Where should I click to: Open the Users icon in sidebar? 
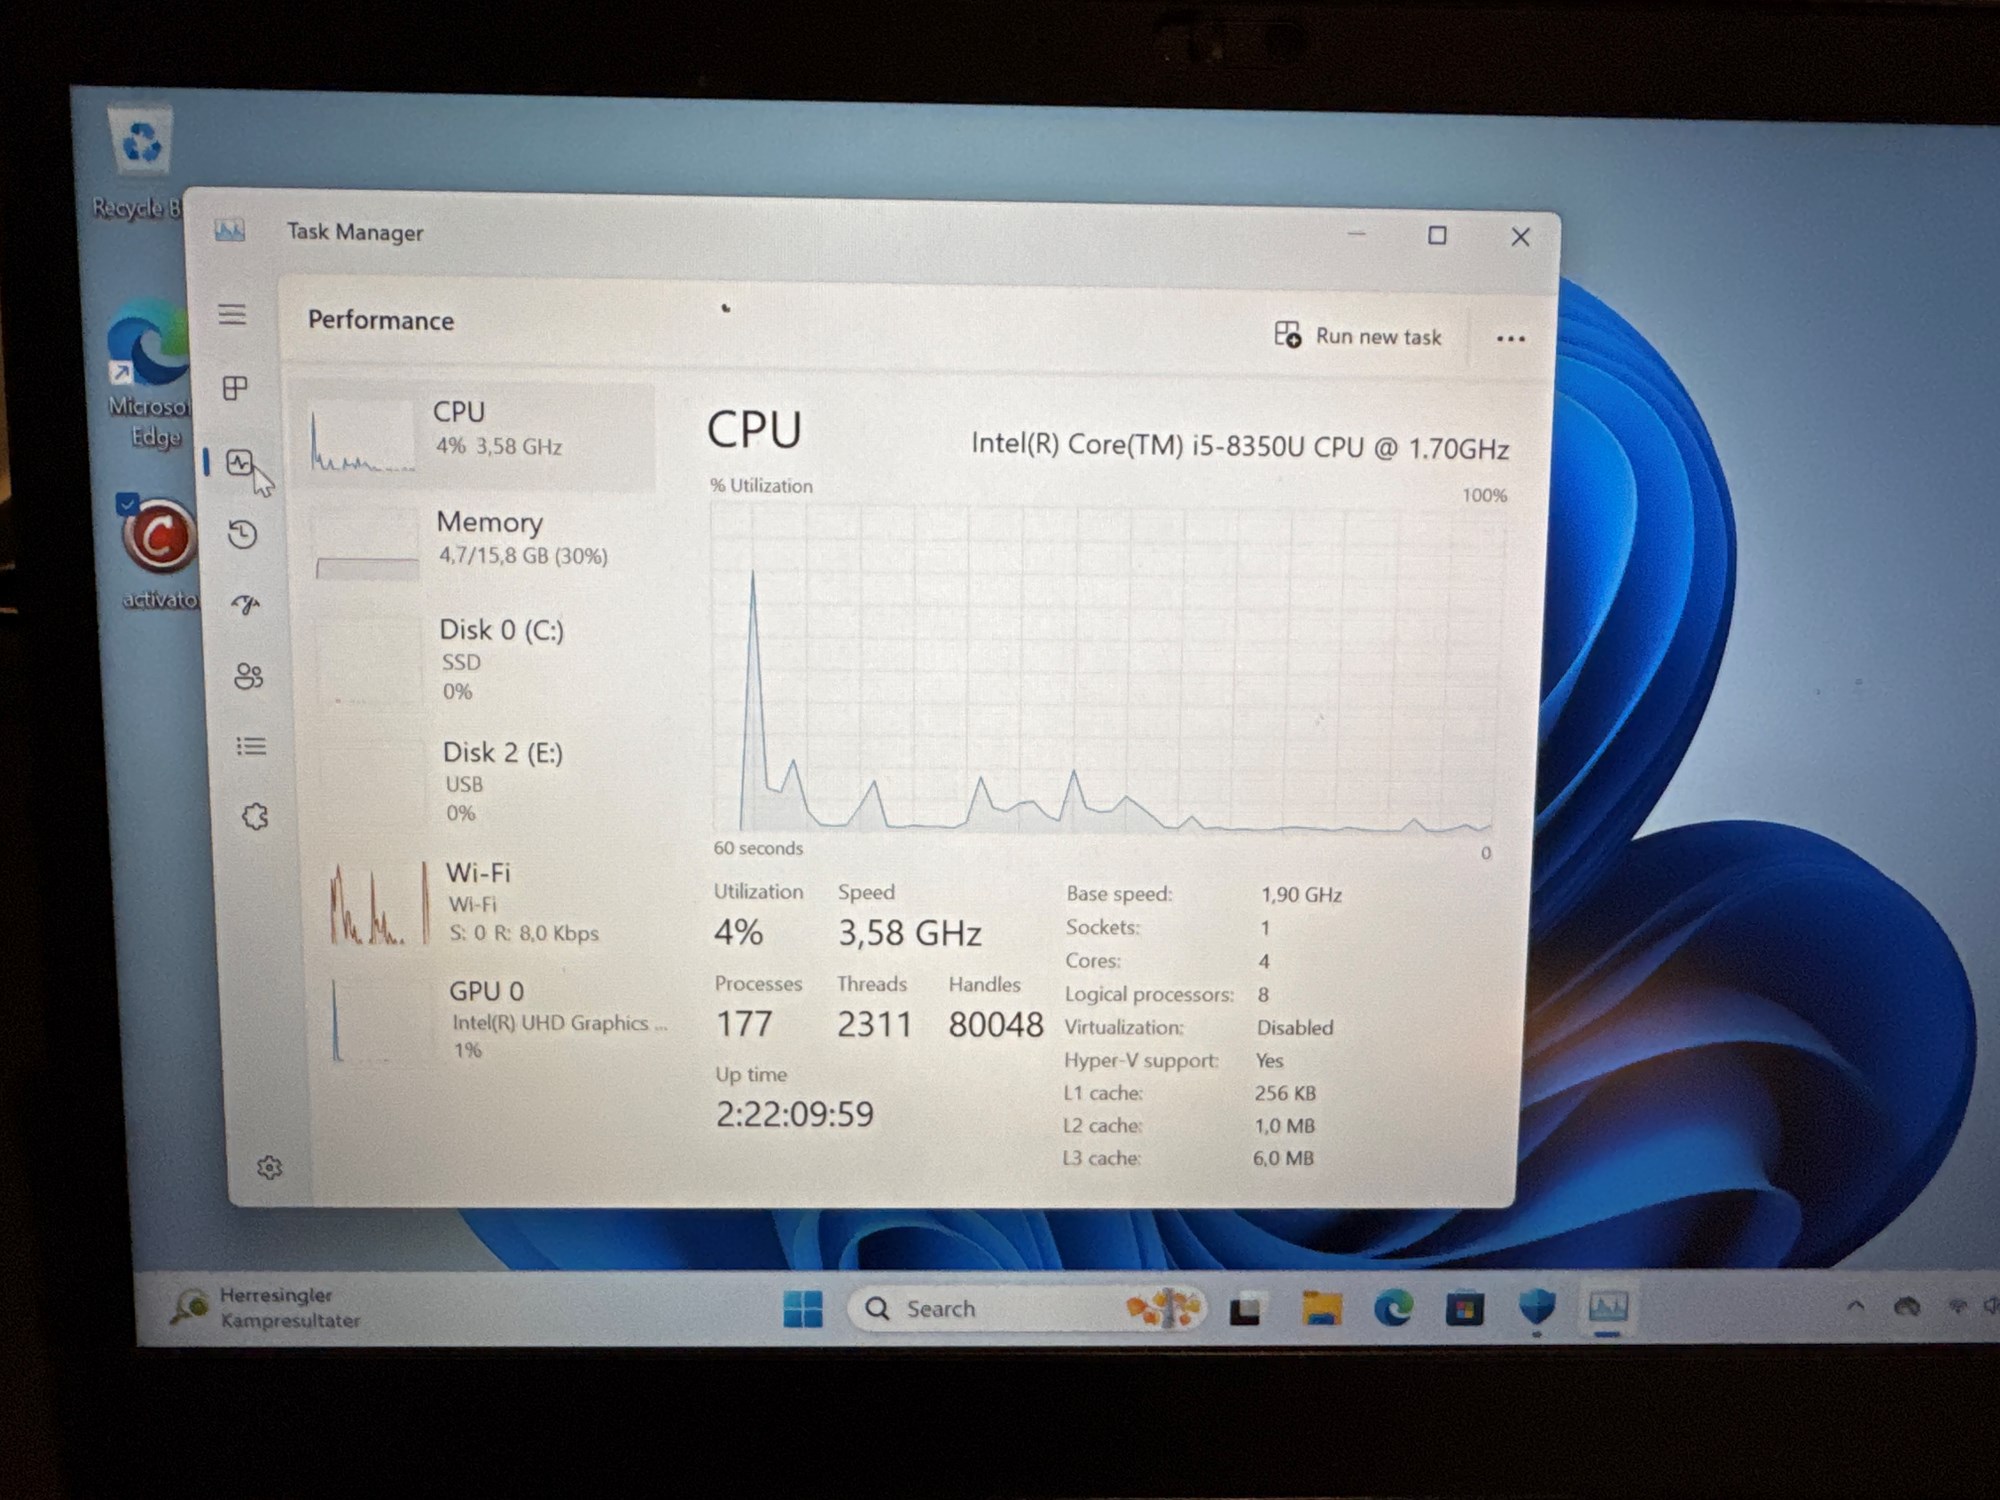click(x=248, y=676)
